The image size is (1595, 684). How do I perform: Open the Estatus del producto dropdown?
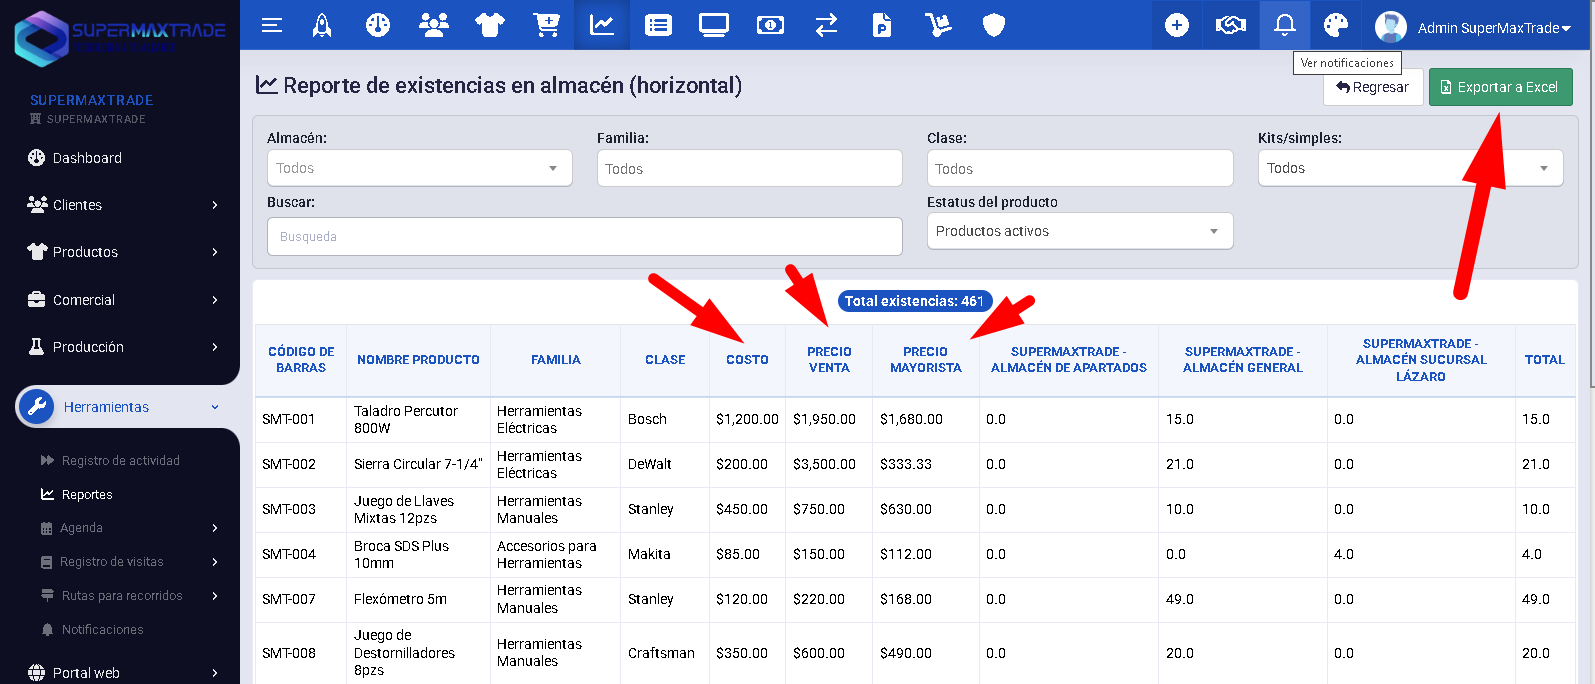point(1080,231)
